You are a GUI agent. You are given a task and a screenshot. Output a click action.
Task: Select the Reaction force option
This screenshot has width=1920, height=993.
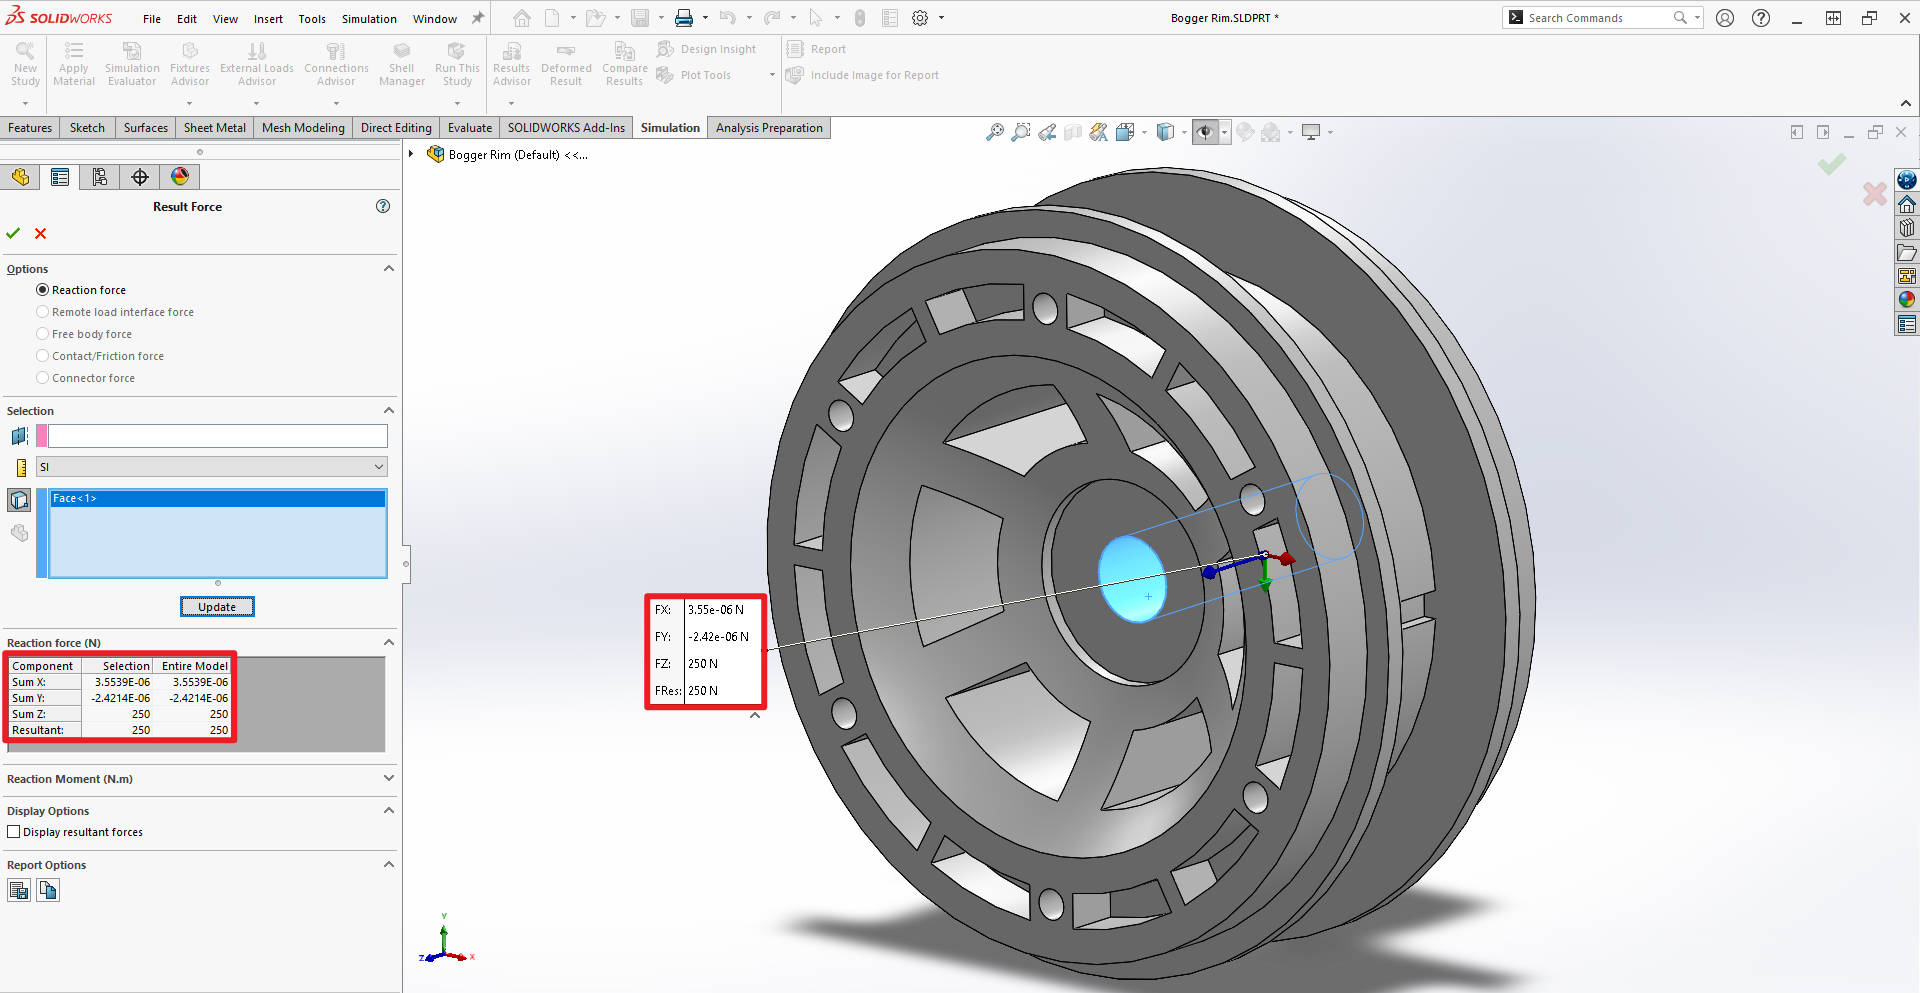coord(43,289)
